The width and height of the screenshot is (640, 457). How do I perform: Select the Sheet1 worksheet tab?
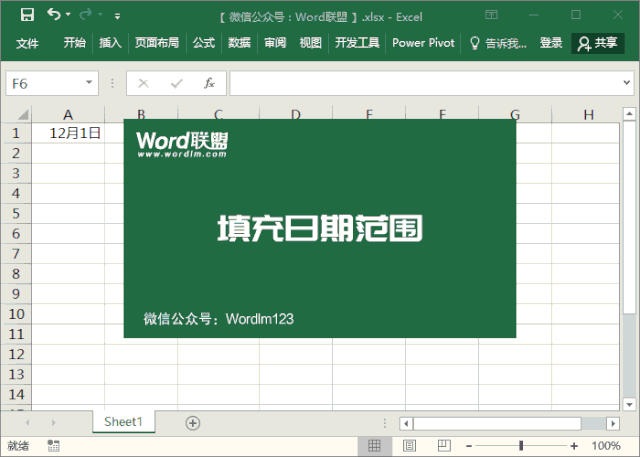(123, 422)
